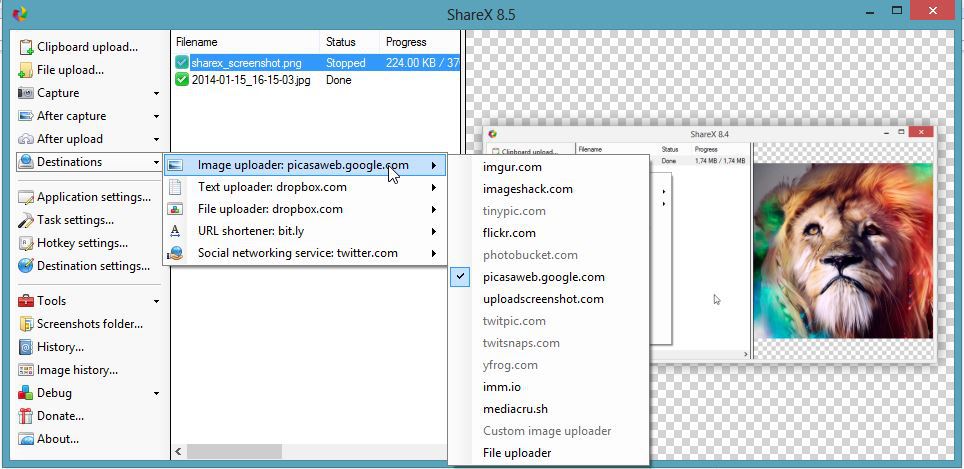The image size is (964, 469).
Task: Expand the Debug dropdown arrow
Action: [156, 393]
